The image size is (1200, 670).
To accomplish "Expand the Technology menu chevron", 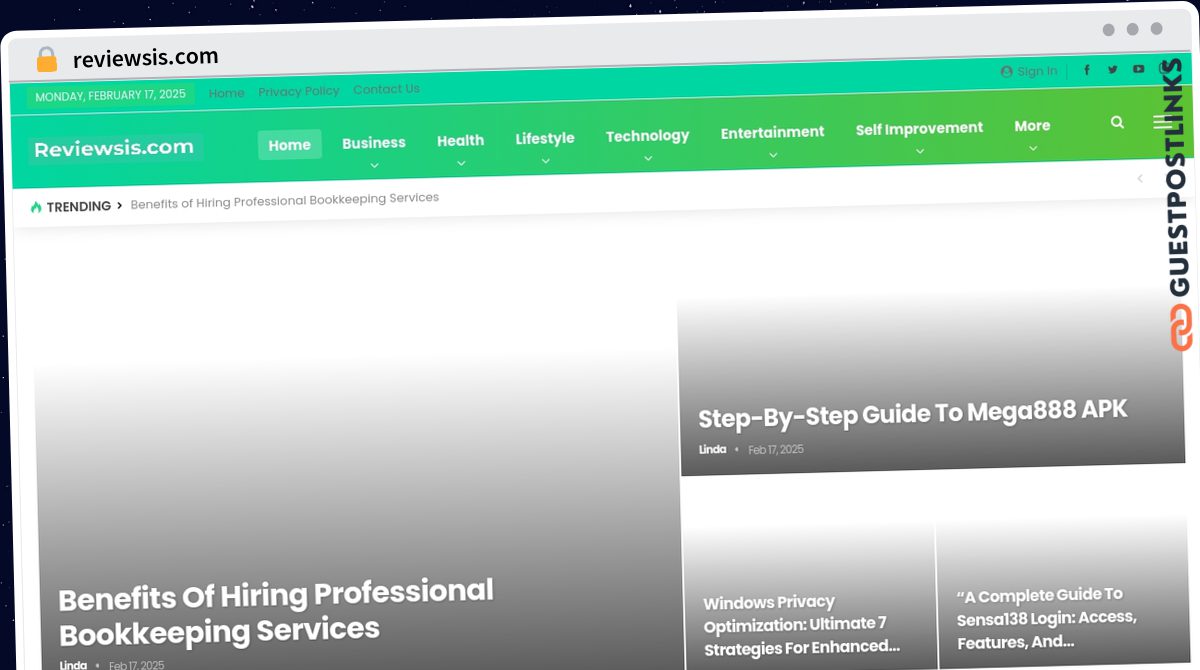I will (x=648, y=158).
